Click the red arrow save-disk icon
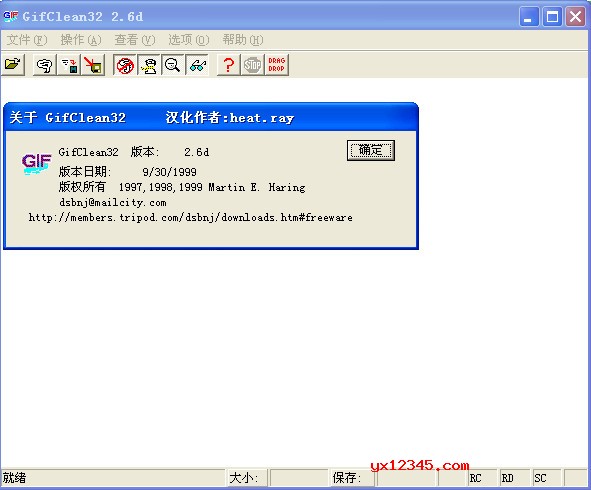 pyautogui.click(x=93, y=65)
